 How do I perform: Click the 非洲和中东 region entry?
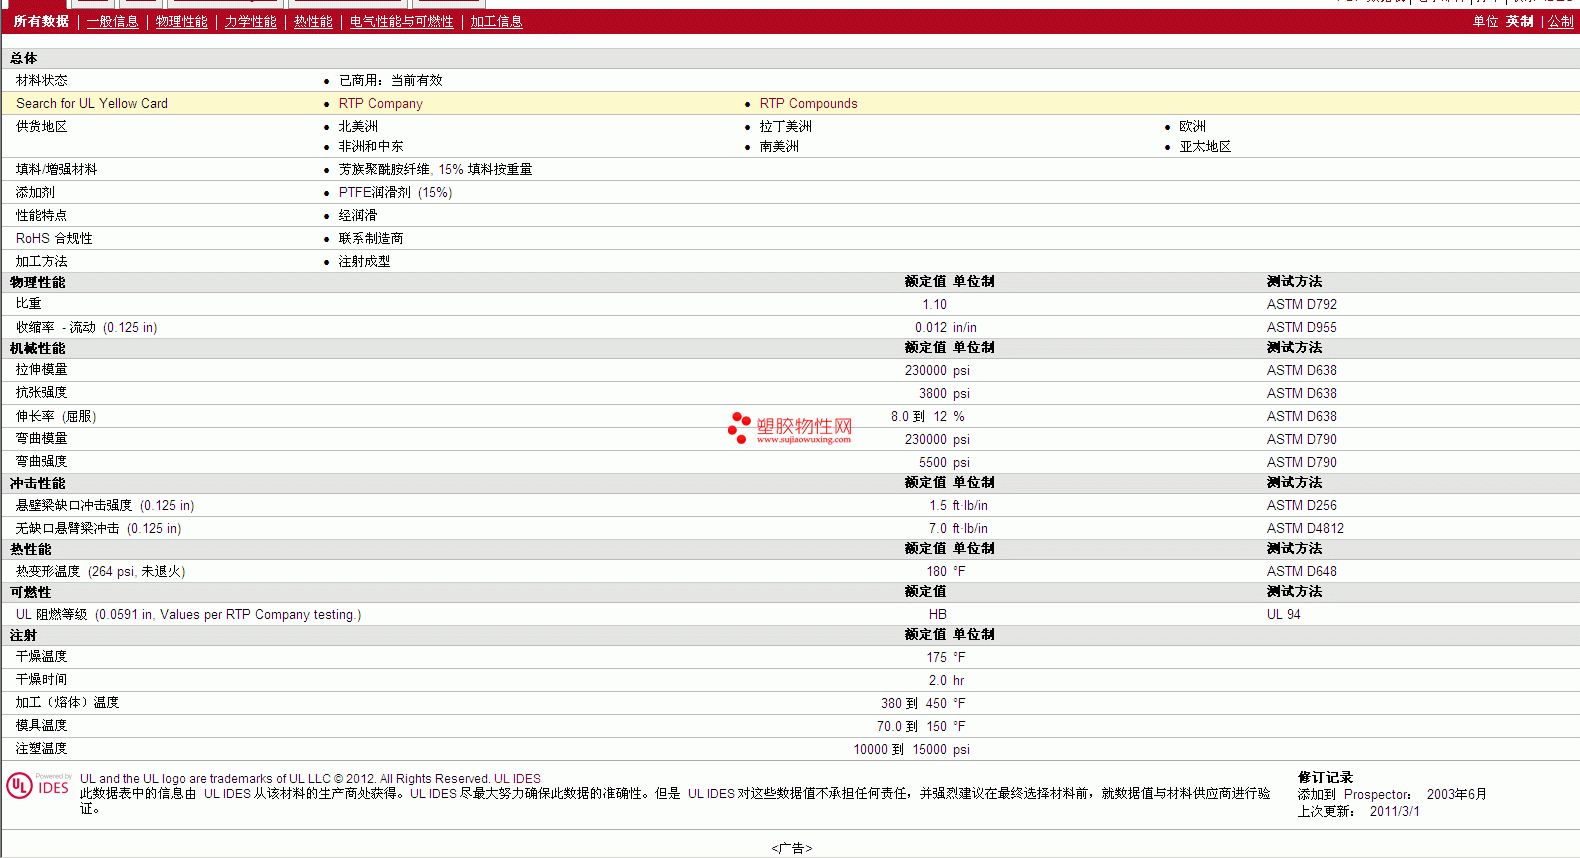371,146
